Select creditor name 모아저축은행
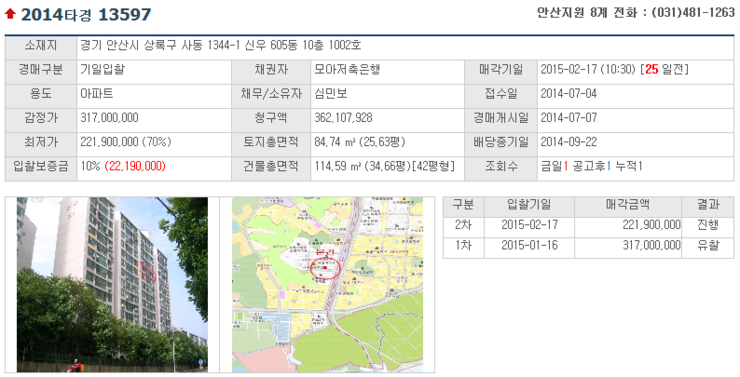 (347, 70)
